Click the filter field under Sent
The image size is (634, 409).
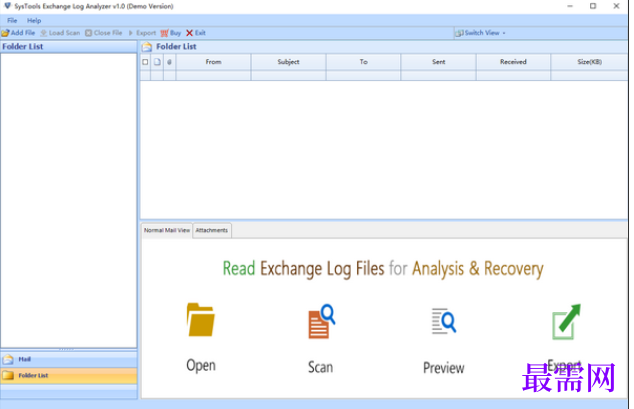coord(438,75)
